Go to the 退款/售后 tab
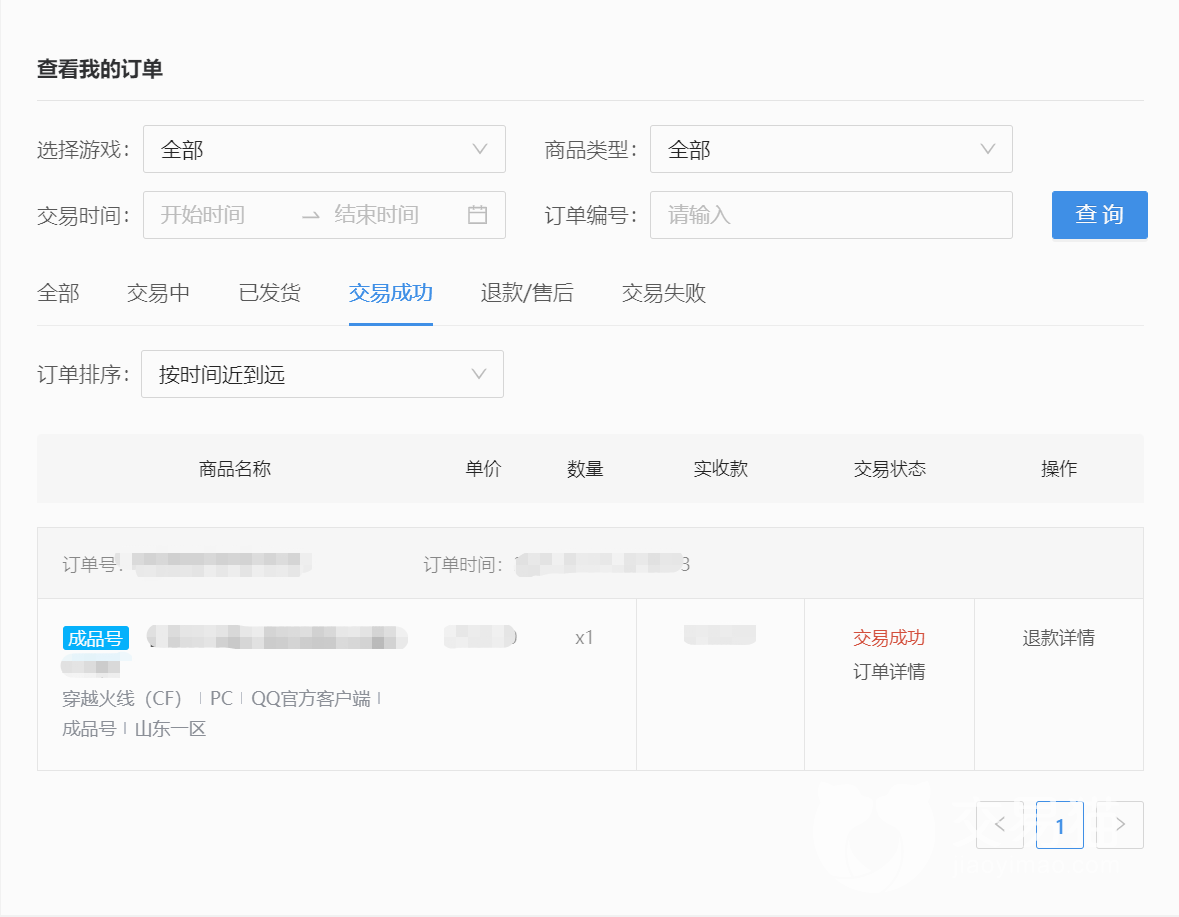Image resolution: width=1179 pixels, height=917 pixels. (x=526, y=293)
